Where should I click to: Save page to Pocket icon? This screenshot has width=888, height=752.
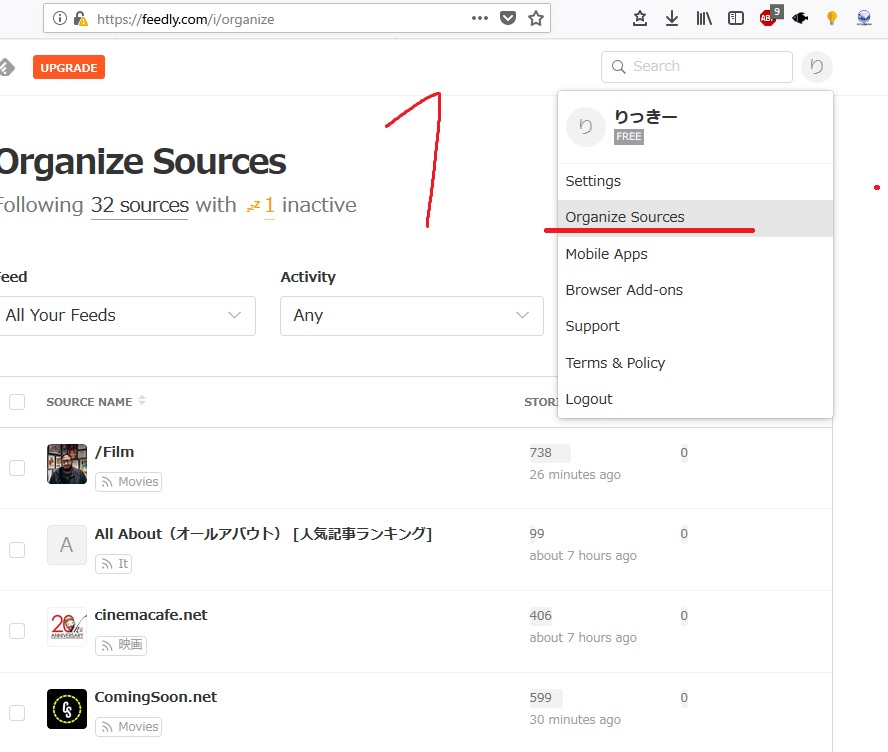(x=508, y=18)
